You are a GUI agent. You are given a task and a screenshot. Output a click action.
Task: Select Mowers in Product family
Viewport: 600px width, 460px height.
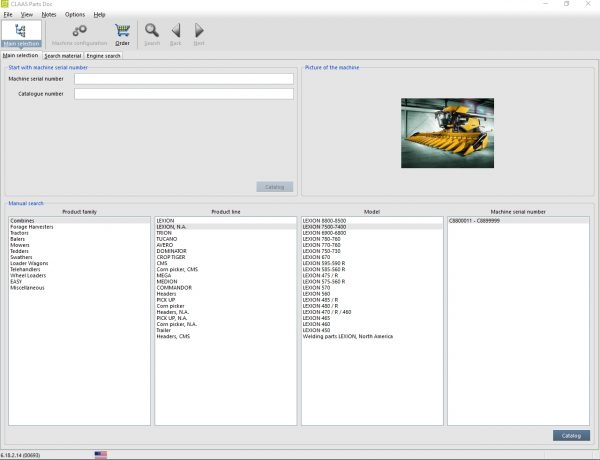(80, 245)
